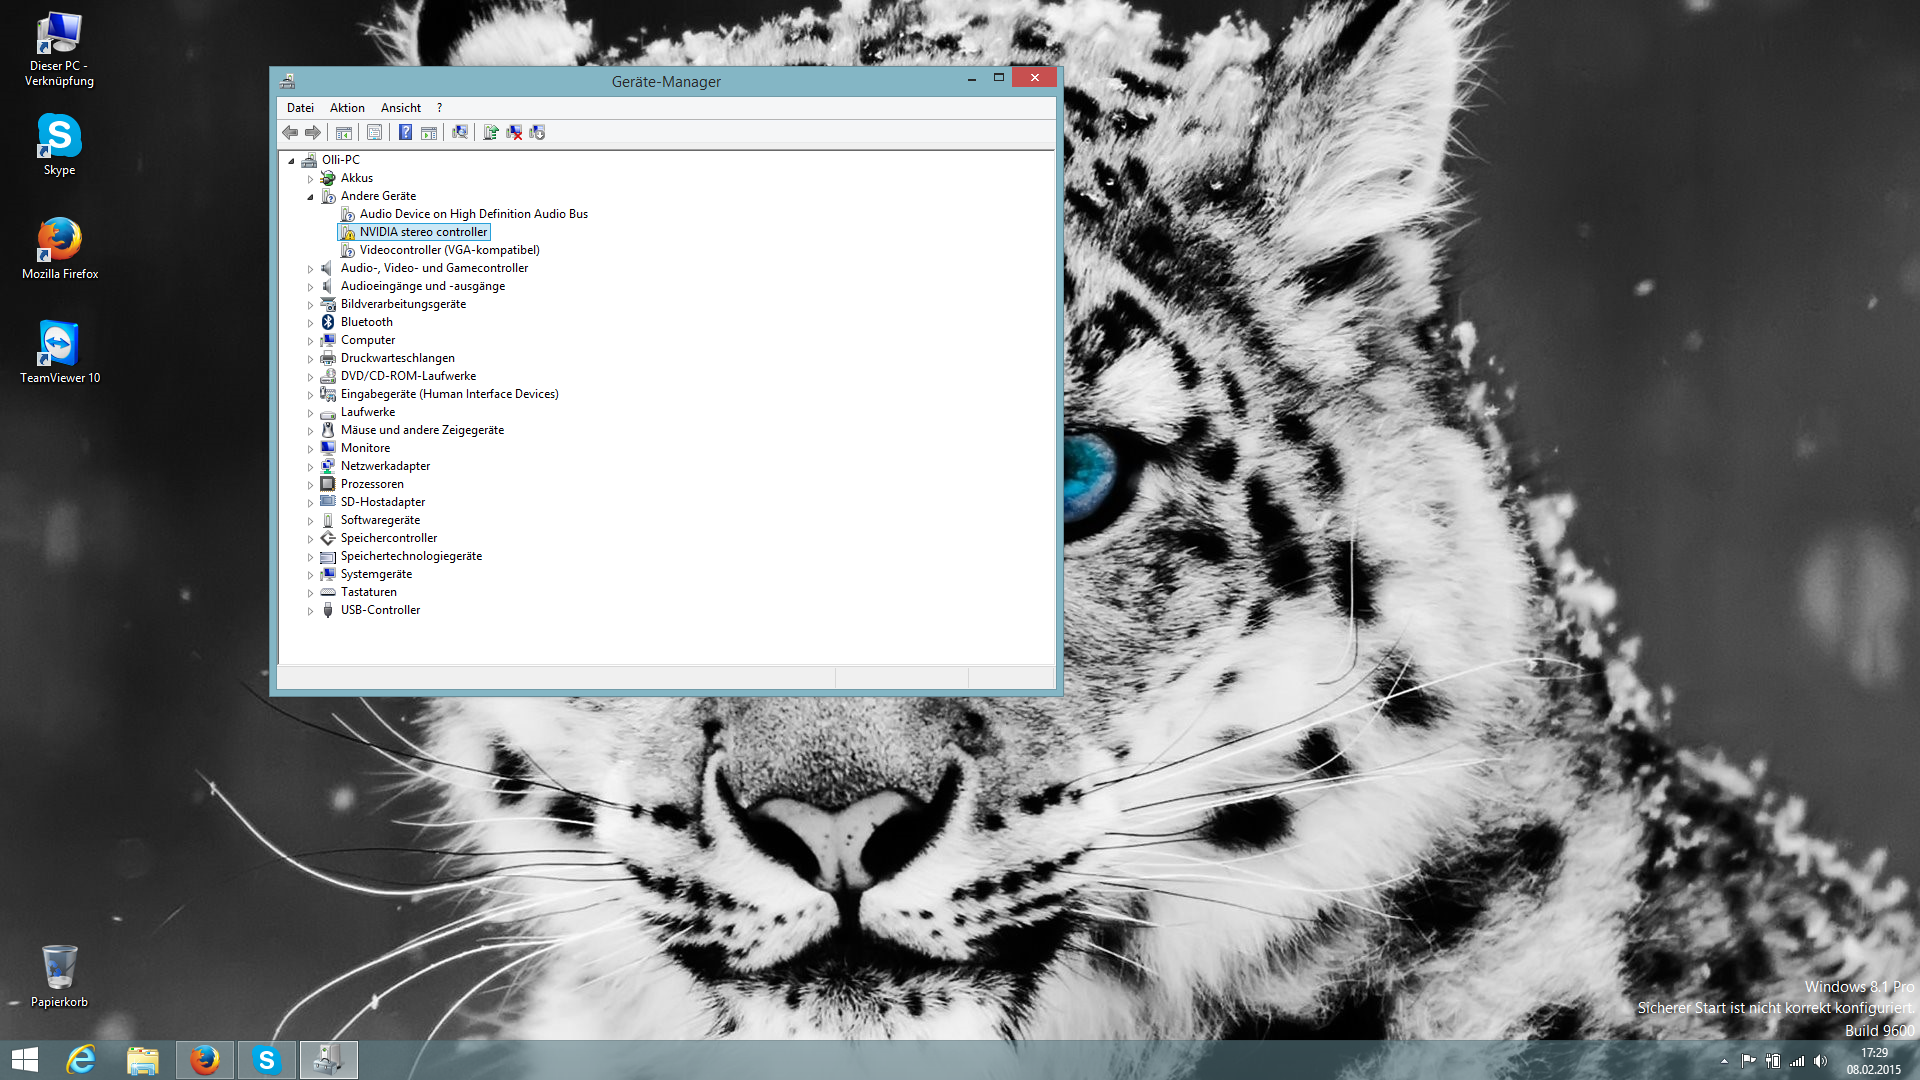Select NVIDIA stereo controller device

(x=423, y=232)
